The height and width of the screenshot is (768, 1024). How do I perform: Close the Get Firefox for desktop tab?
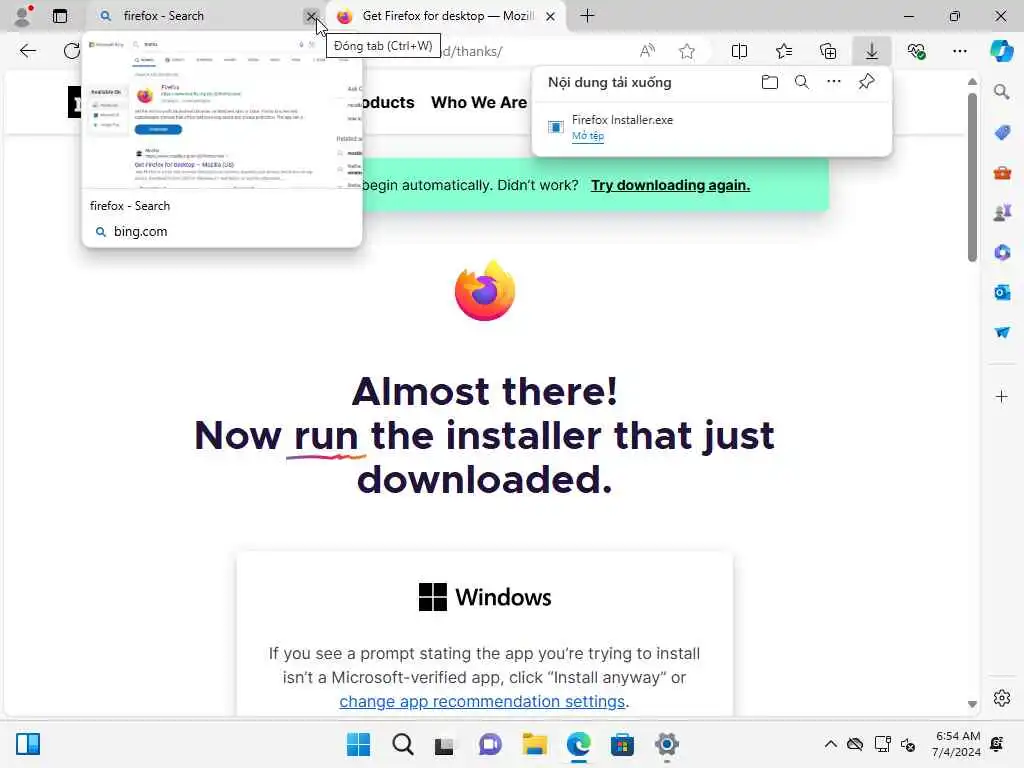point(551,16)
